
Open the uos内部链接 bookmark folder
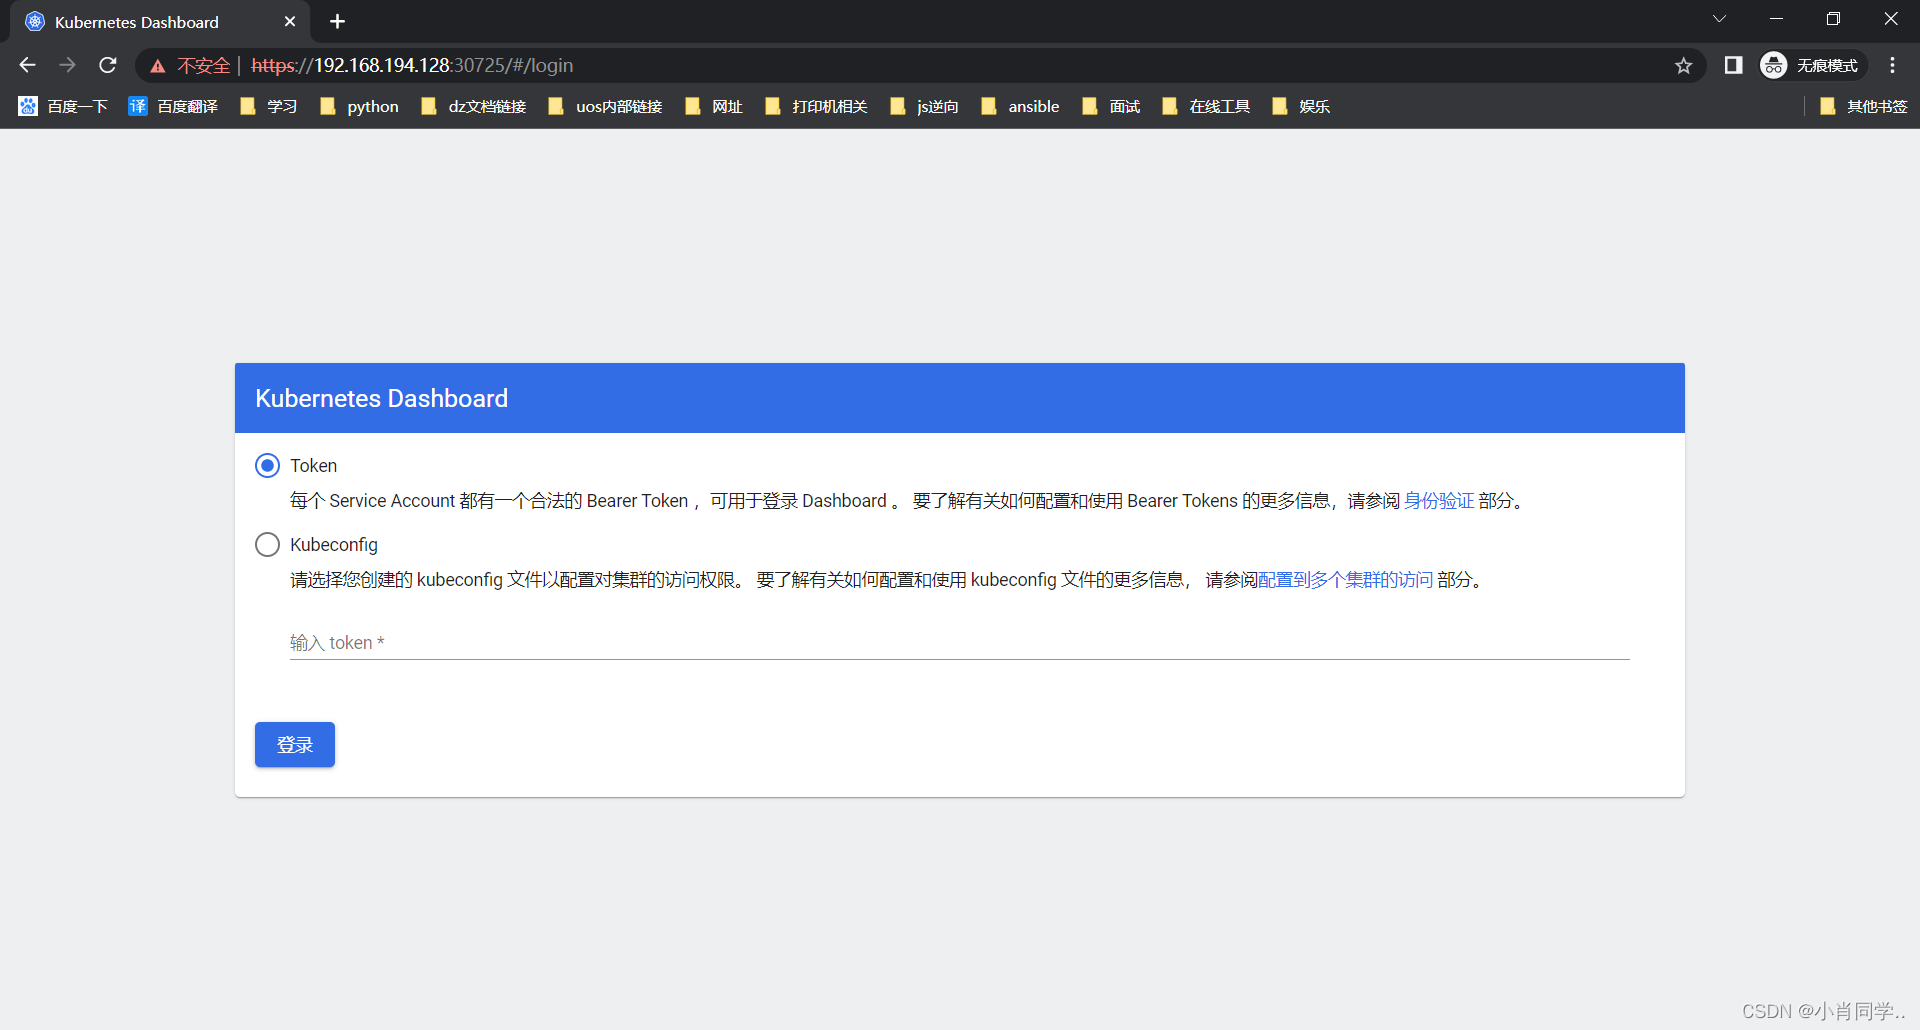click(606, 106)
